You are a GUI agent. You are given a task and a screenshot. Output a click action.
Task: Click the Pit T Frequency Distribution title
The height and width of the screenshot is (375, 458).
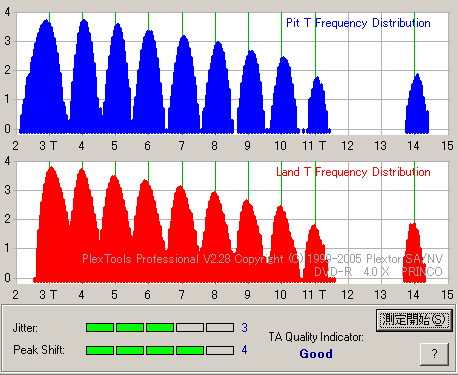(x=358, y=23)
